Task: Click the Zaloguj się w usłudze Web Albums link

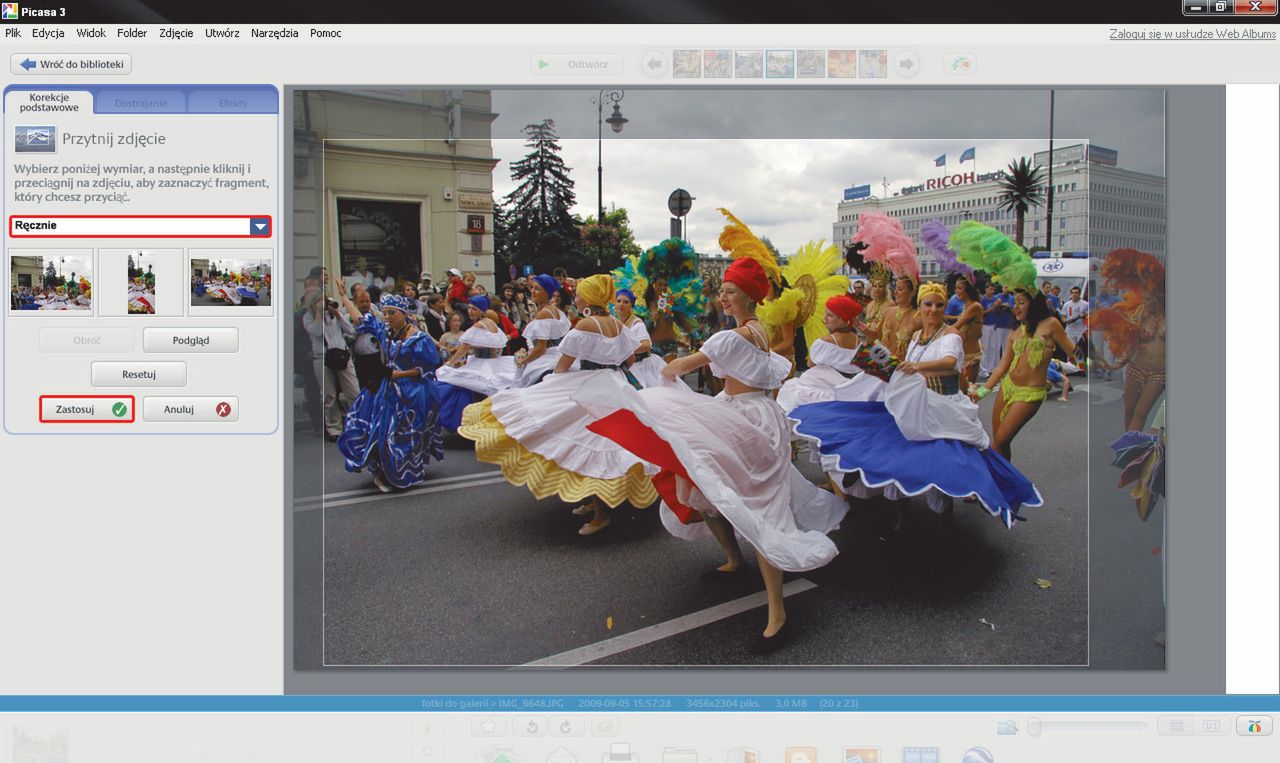Action: point(1192,34)
